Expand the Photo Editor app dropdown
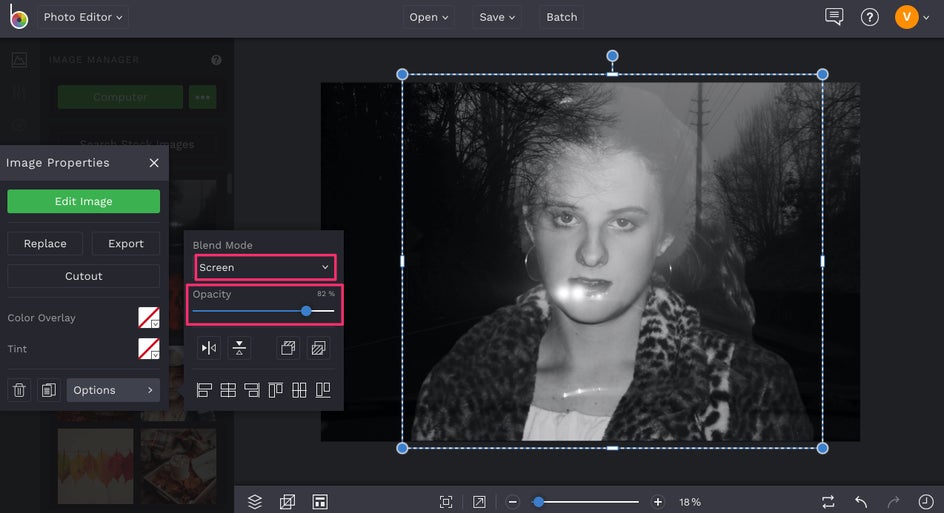Image resolution: width=944 pixels, height=513 pixels. [x=83, y=17]
